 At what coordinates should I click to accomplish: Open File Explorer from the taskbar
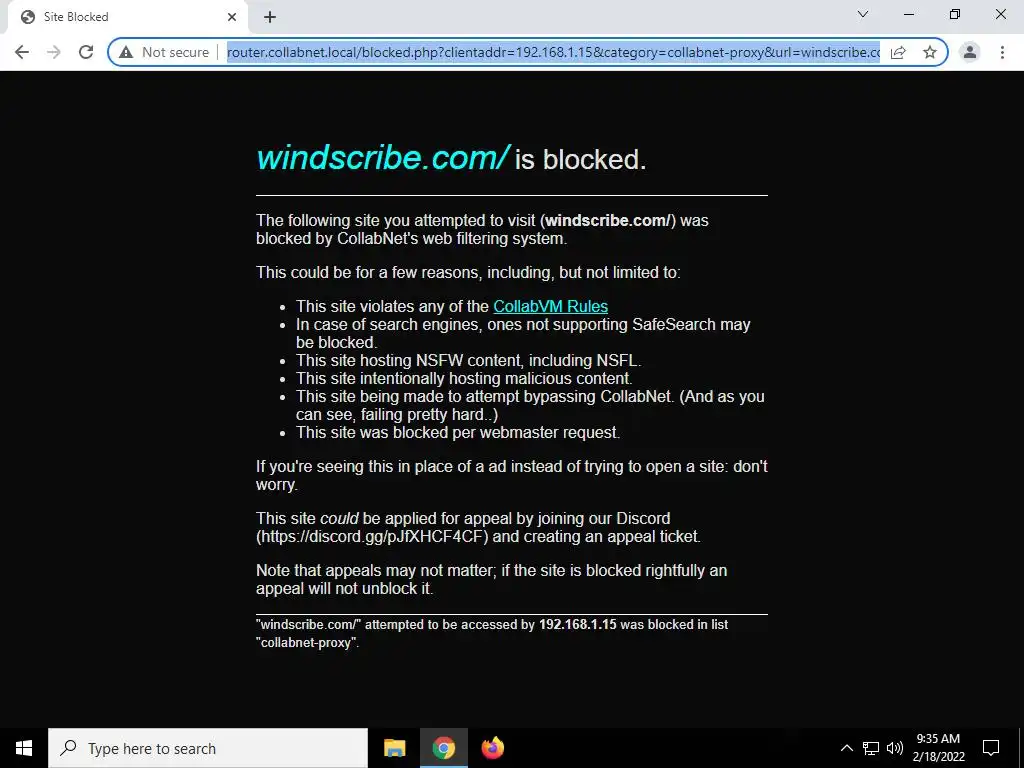[394, 748]
